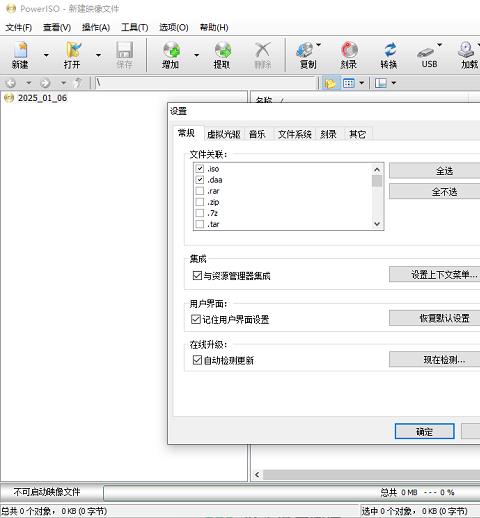Click the 不可启动映像文件 status label

[x=47, y=492]
